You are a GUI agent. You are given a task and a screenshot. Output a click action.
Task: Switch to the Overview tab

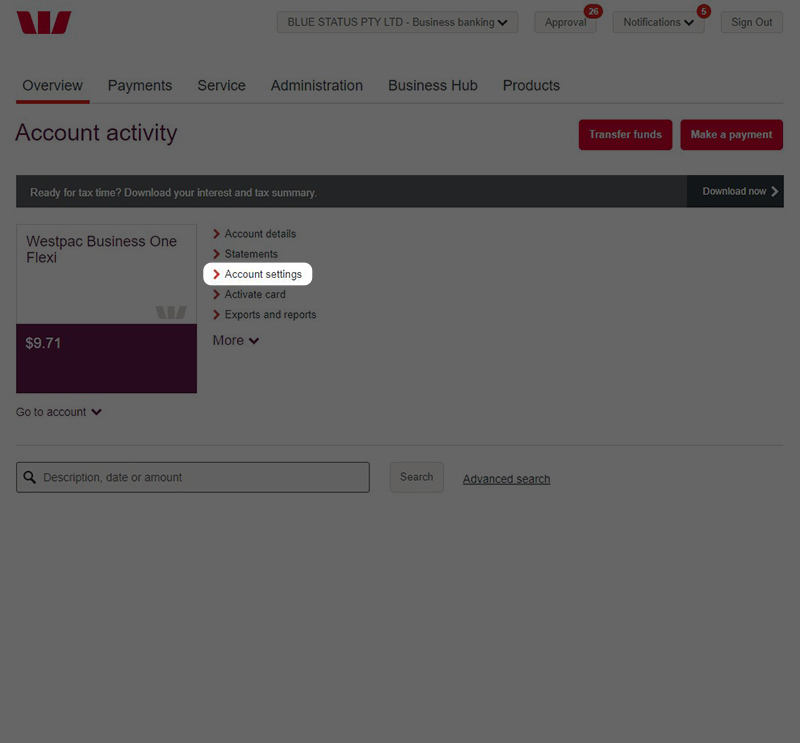53,85
